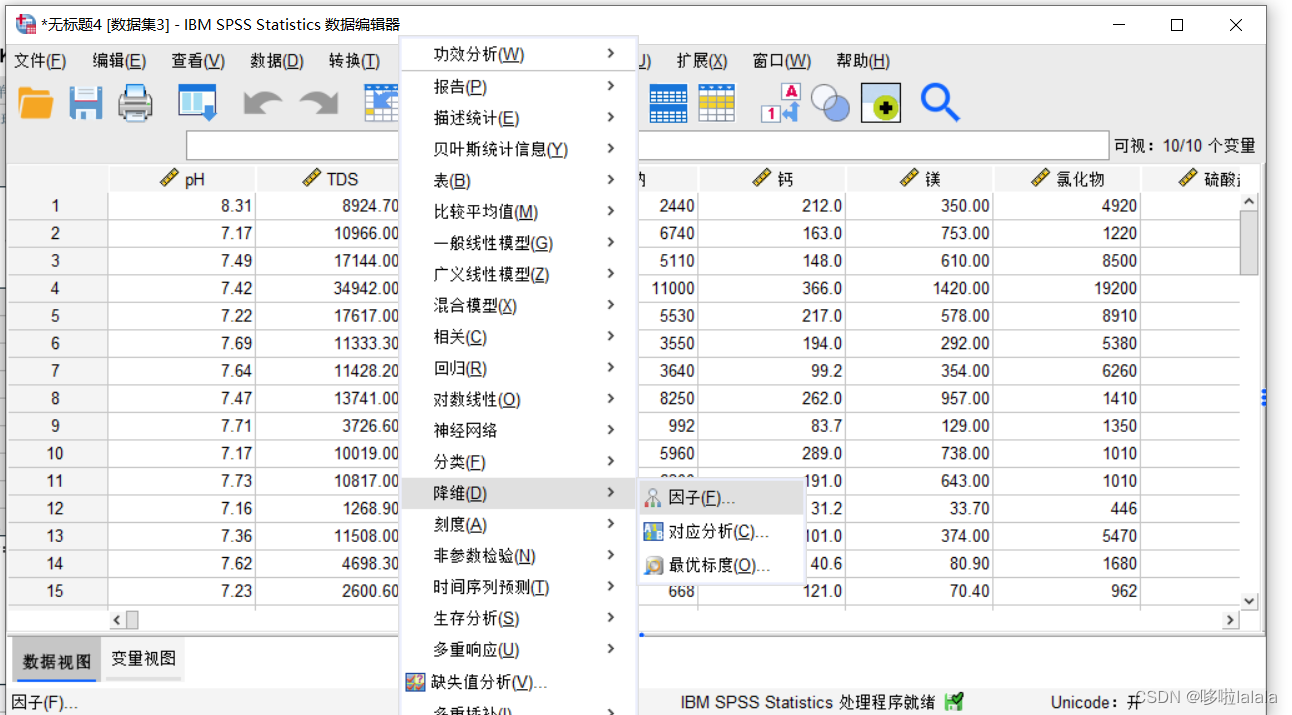Select the 氯化物 cell showing 19200

(x=1067, y=288)
